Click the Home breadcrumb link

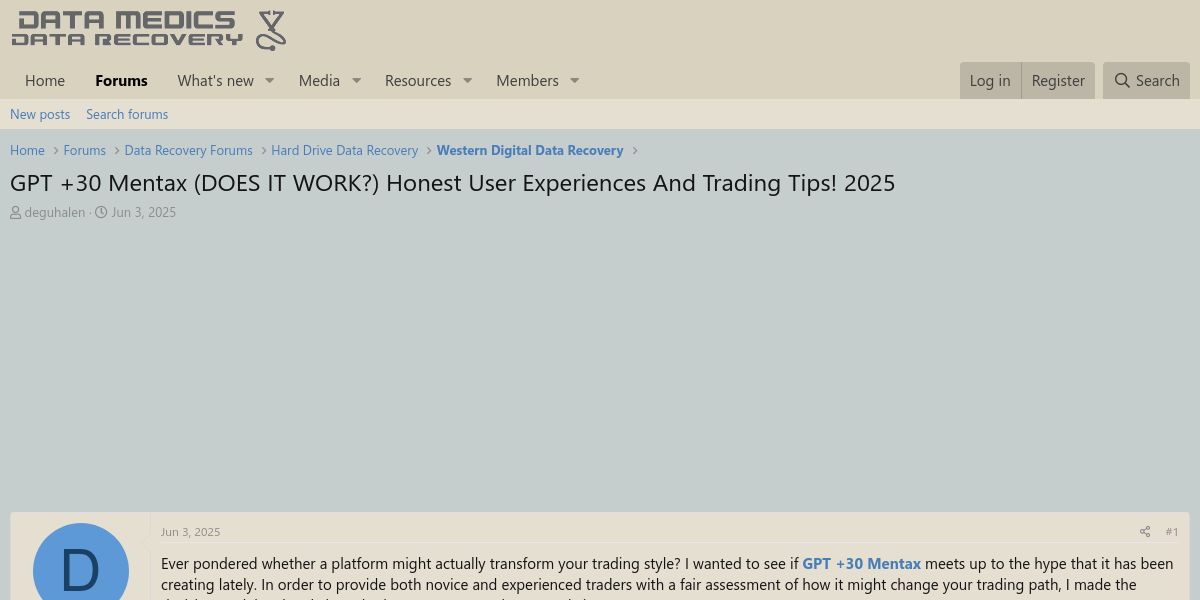27,150
